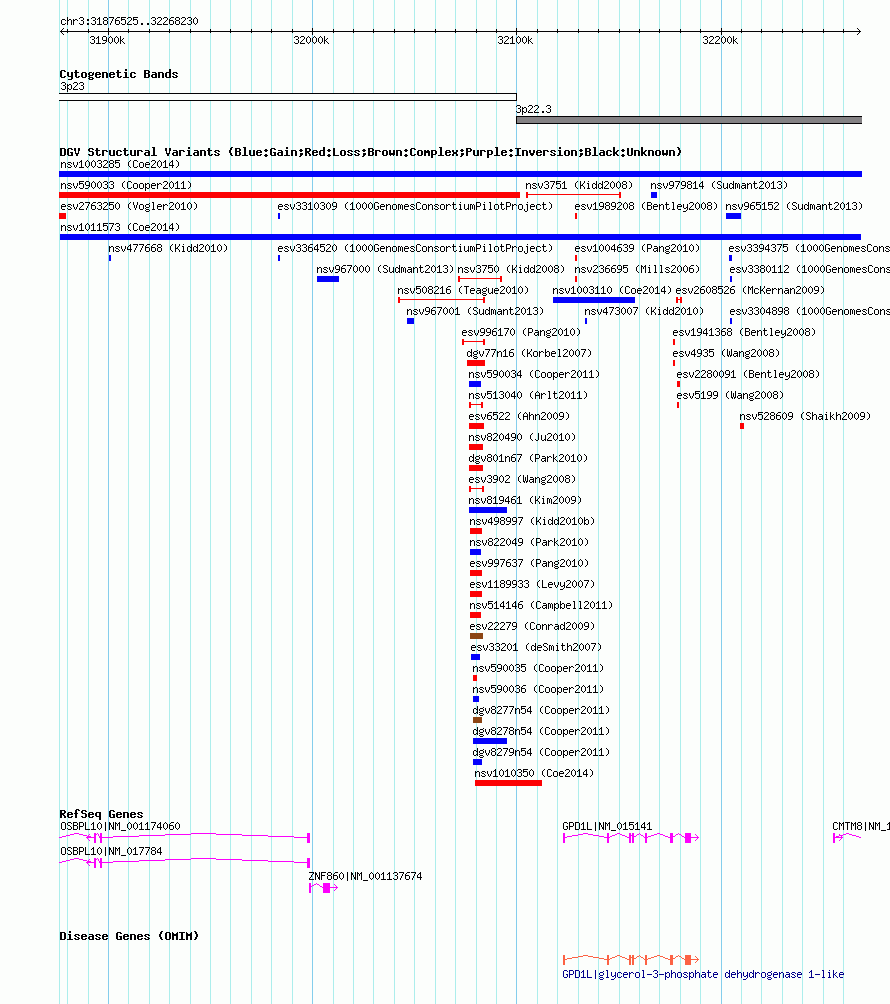
Task: Select the 3p23 cytogenetic band bar
Action: 288,97
